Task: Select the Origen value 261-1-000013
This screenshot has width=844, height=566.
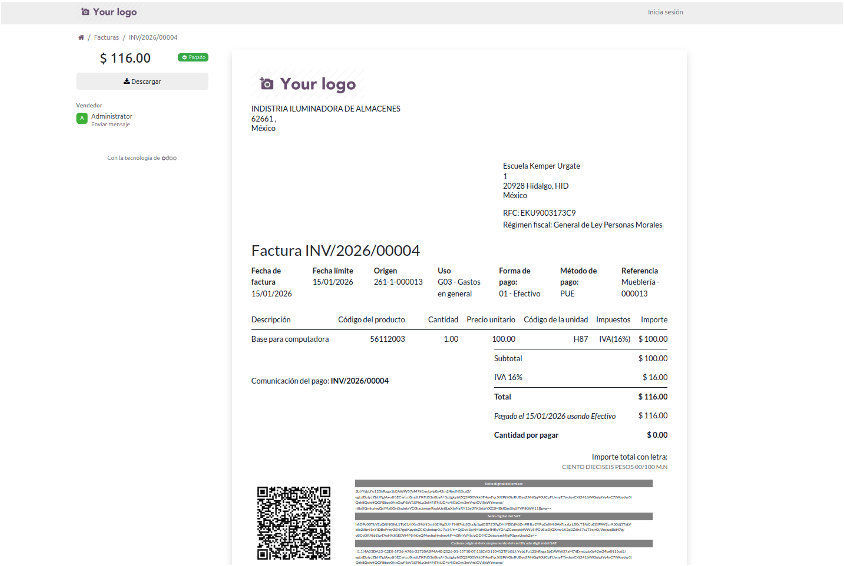Action: [x=398, y=282]
